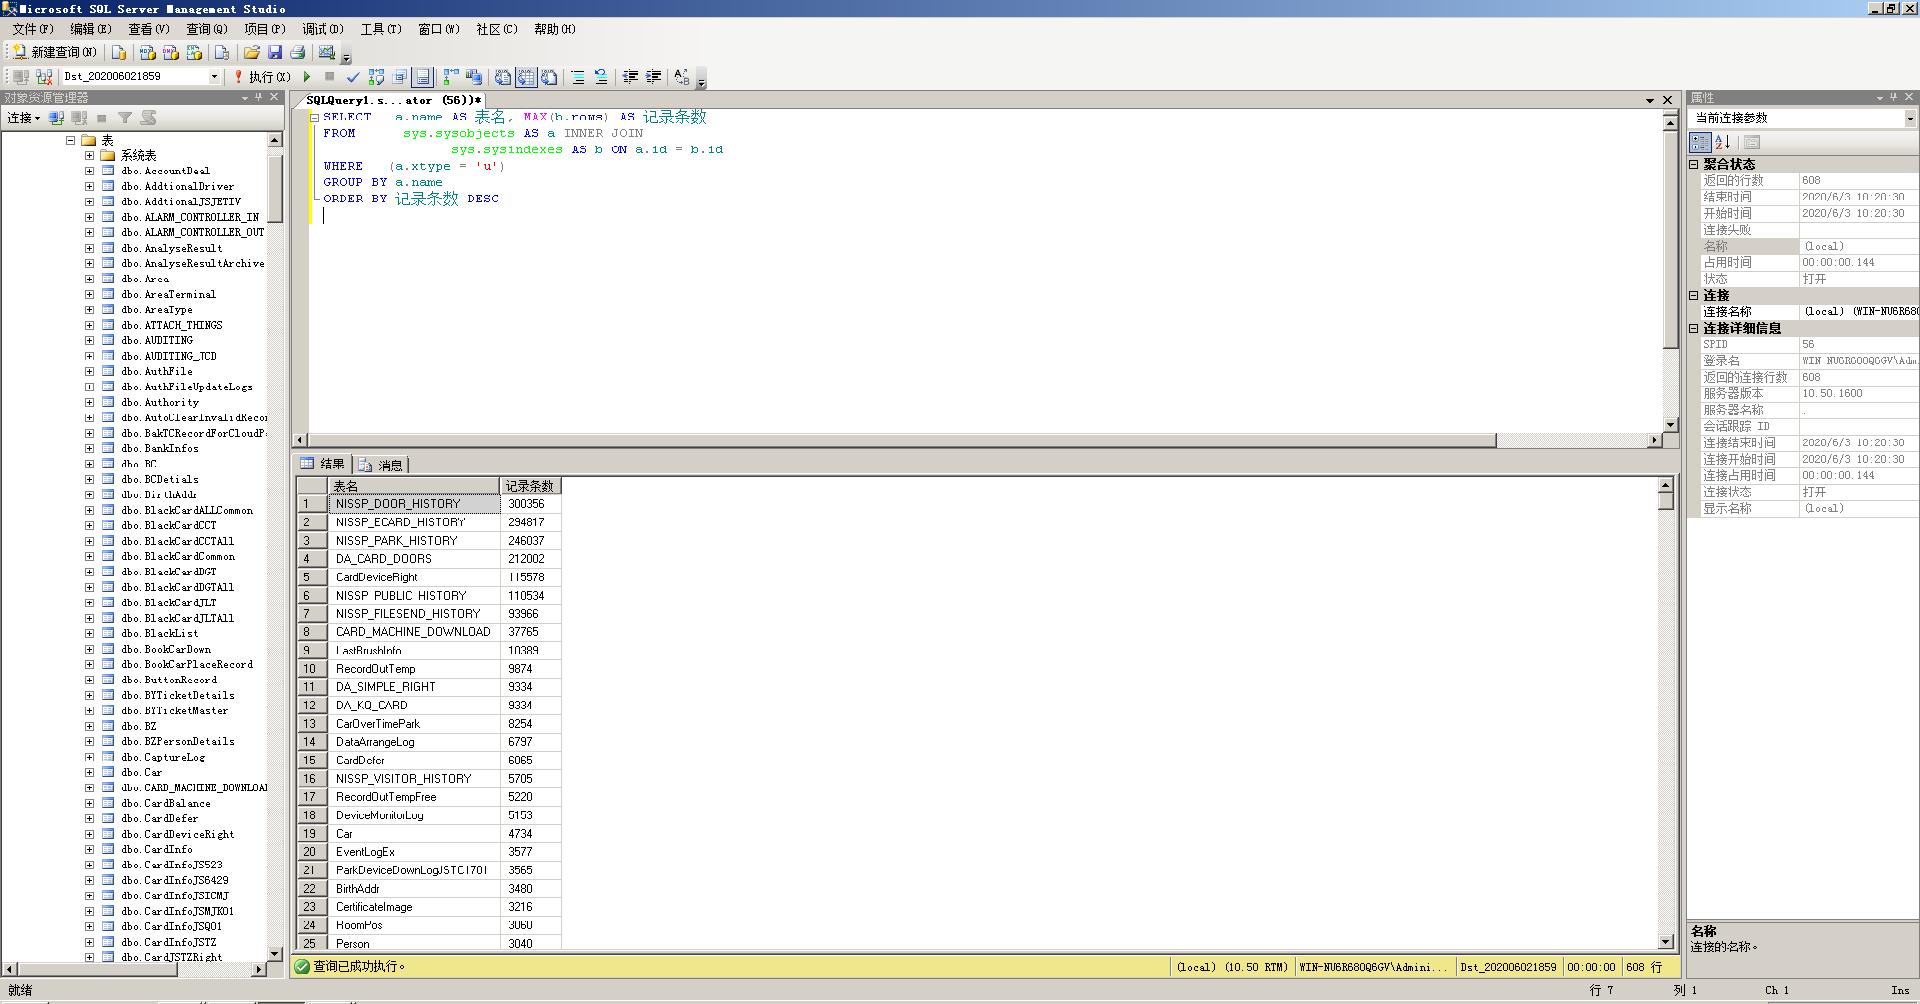The width and height of the screenshot is (1920, 1004).
Task: Open the 查询(Q) menu
Action: pos(206,29)
